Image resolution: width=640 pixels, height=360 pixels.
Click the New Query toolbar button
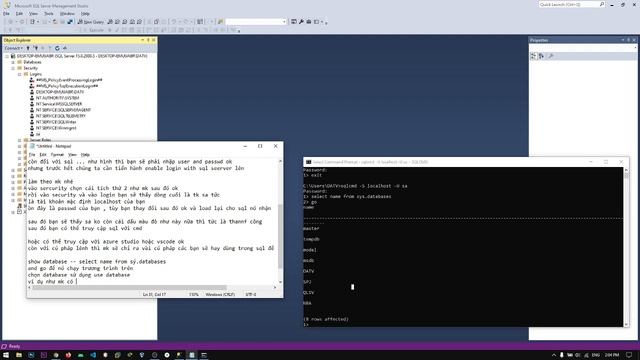coord(91,22)
